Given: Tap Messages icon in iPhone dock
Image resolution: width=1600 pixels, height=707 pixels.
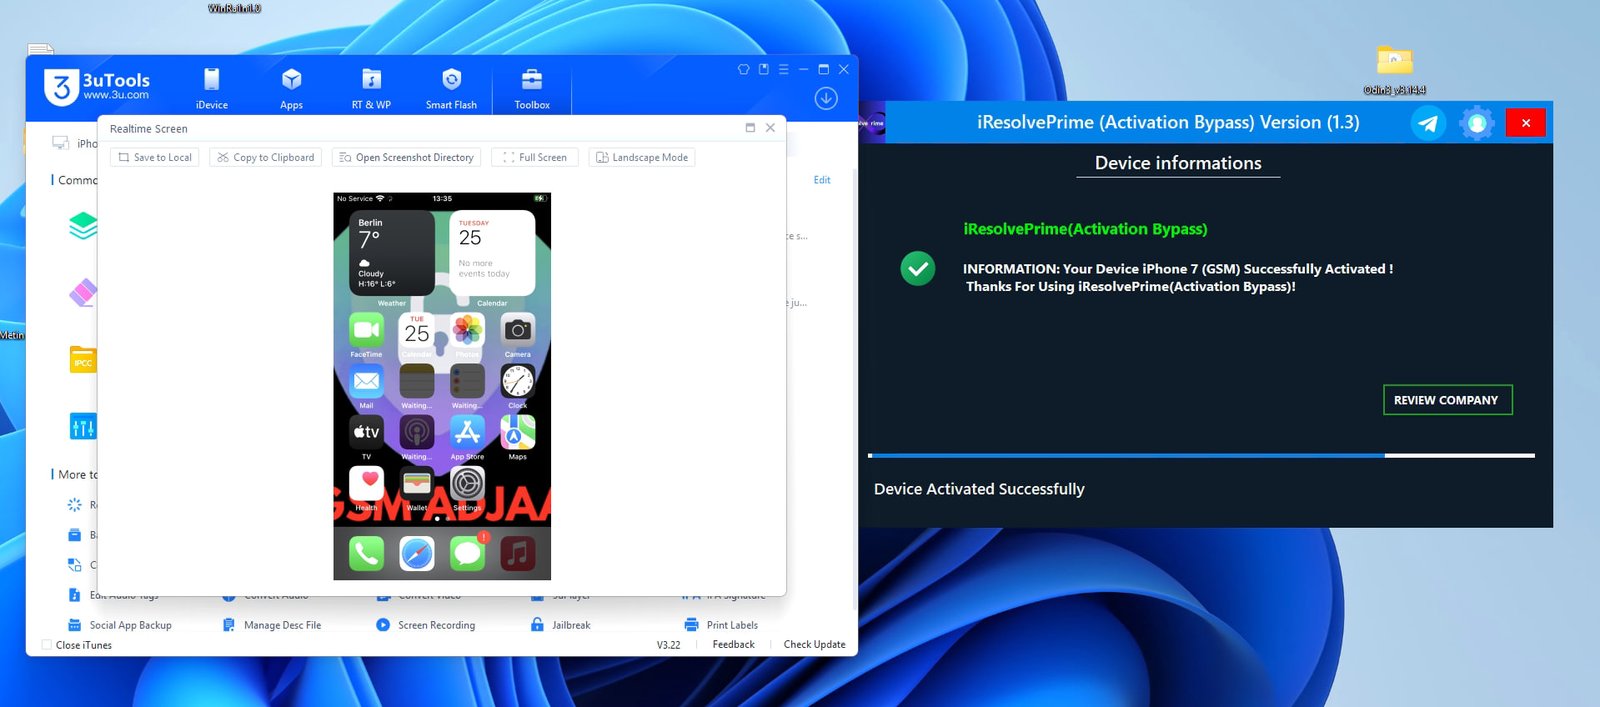Looking at the screenshot, I should (x=467, y=553).
